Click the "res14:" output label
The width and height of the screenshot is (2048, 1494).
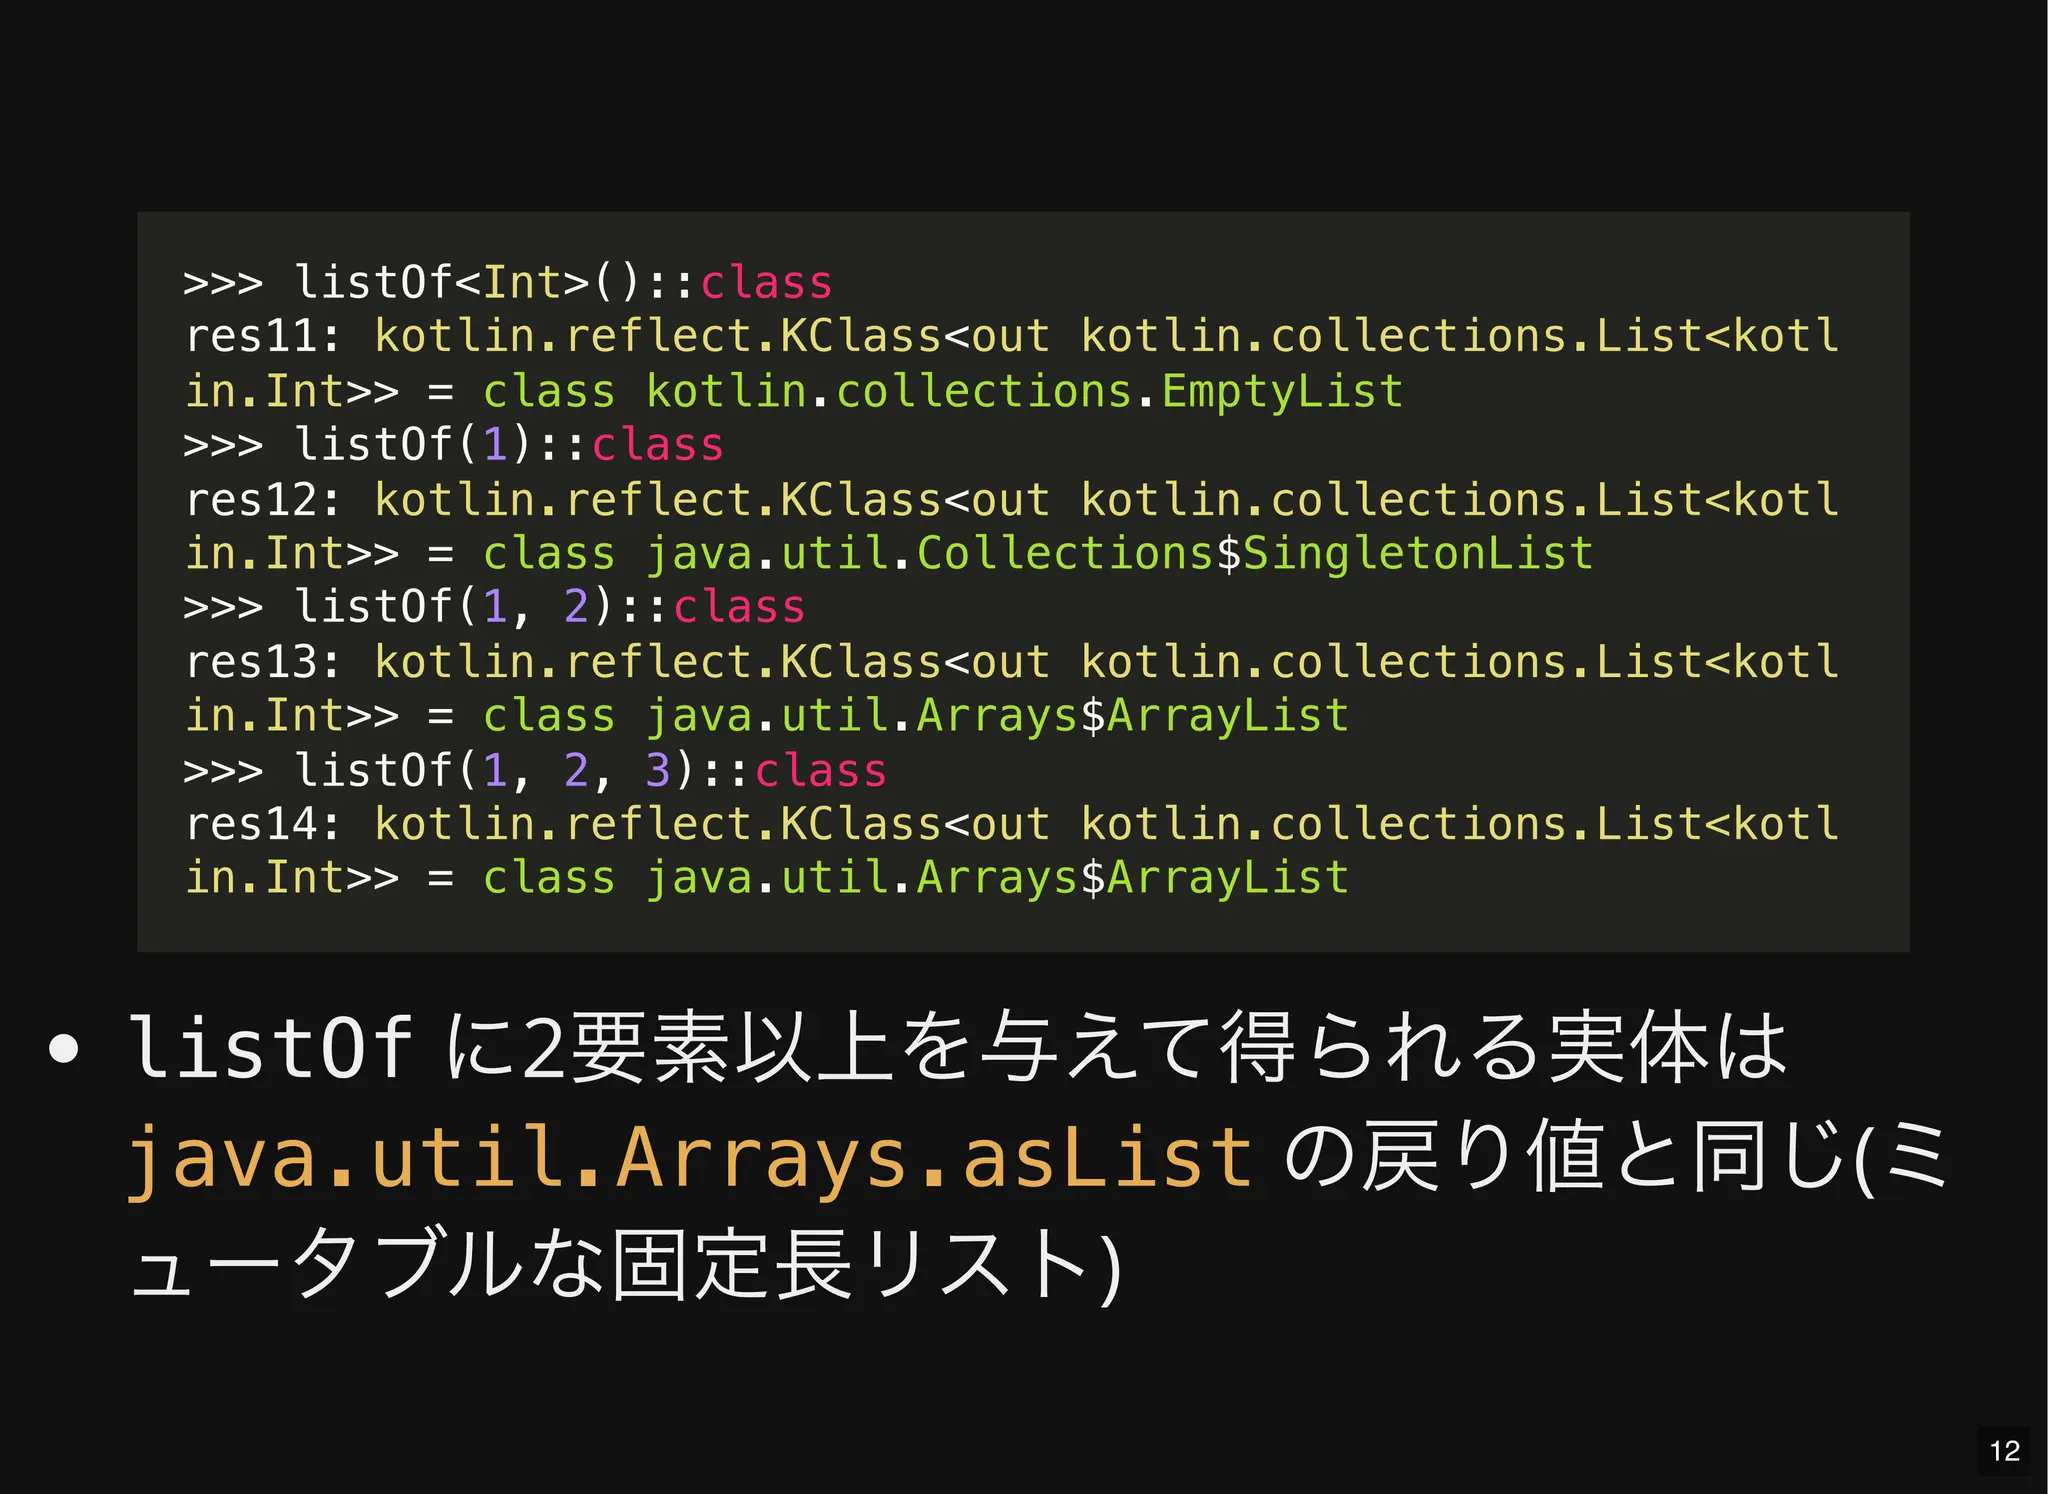(264, 824)
